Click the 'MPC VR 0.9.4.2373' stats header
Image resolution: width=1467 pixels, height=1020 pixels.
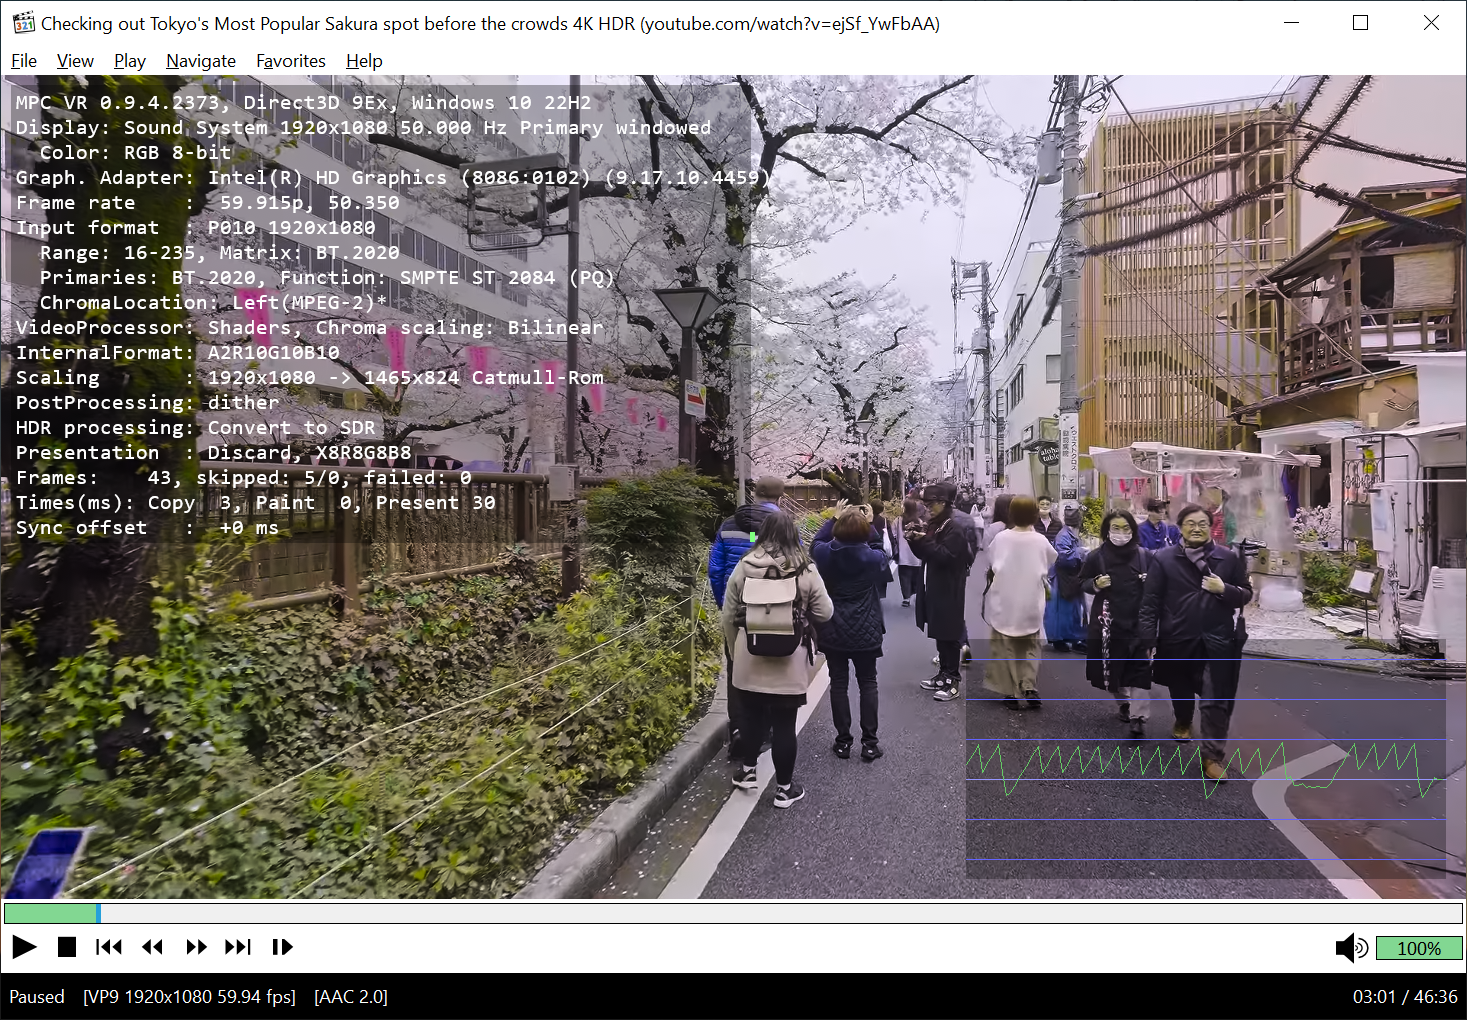304,103
